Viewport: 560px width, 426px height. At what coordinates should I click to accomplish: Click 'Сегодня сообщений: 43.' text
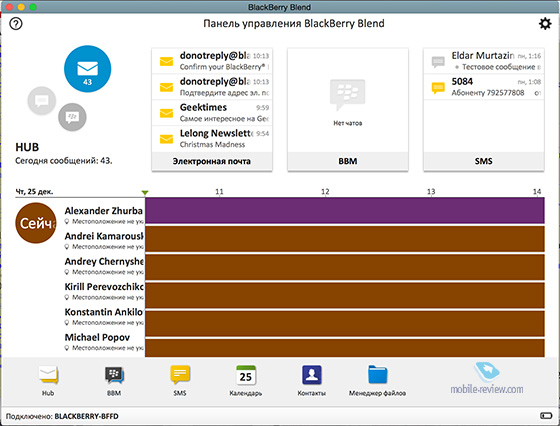pyautogui.click(x=64, y=161)
